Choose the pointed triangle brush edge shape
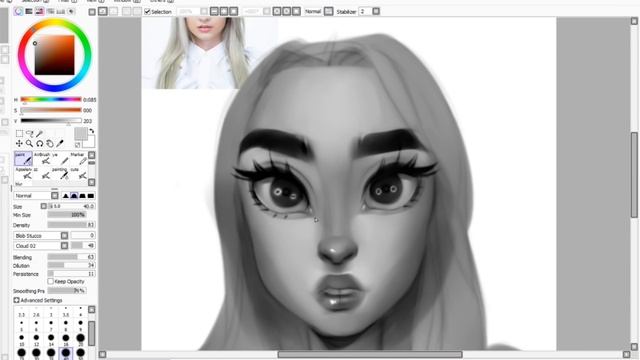 66,196
